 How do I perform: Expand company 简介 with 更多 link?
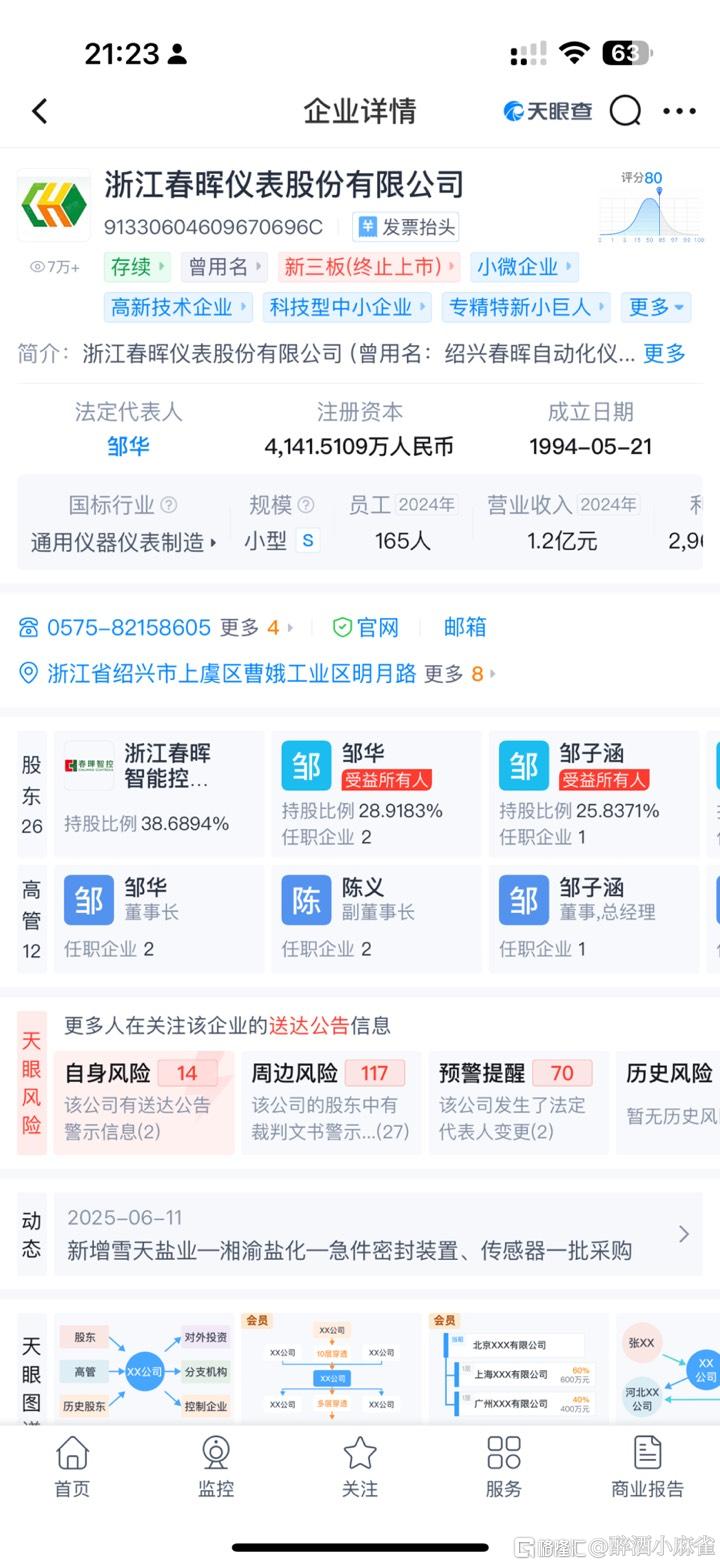point(664,353)
